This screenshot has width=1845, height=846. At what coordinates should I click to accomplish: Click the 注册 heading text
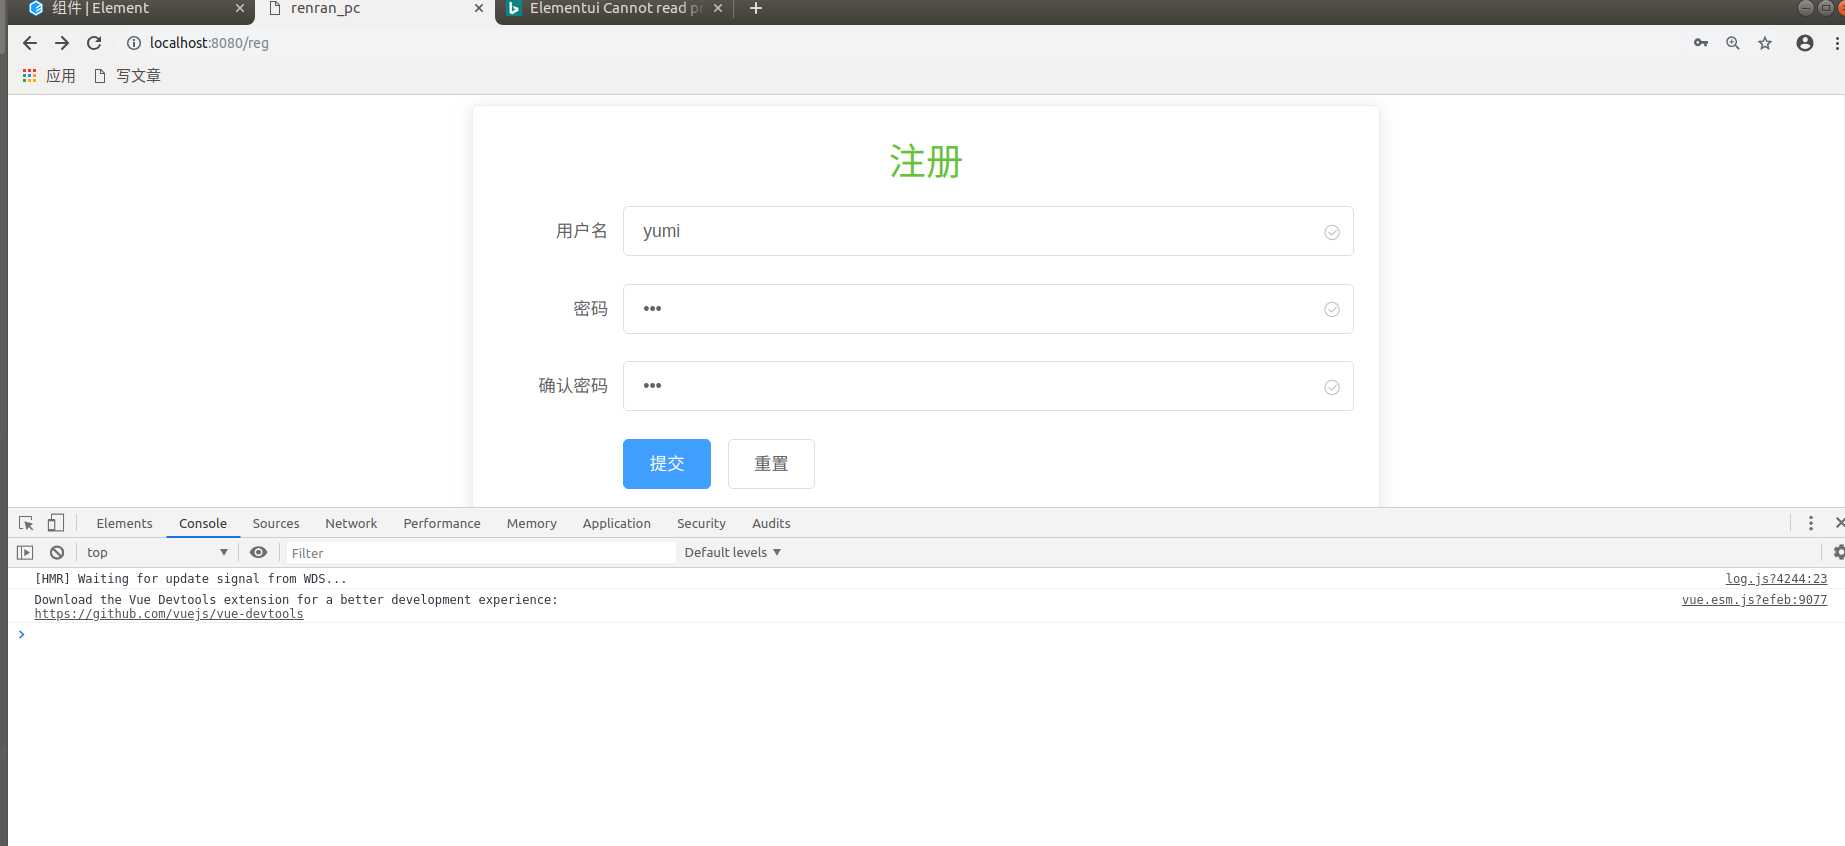(926, 161)
